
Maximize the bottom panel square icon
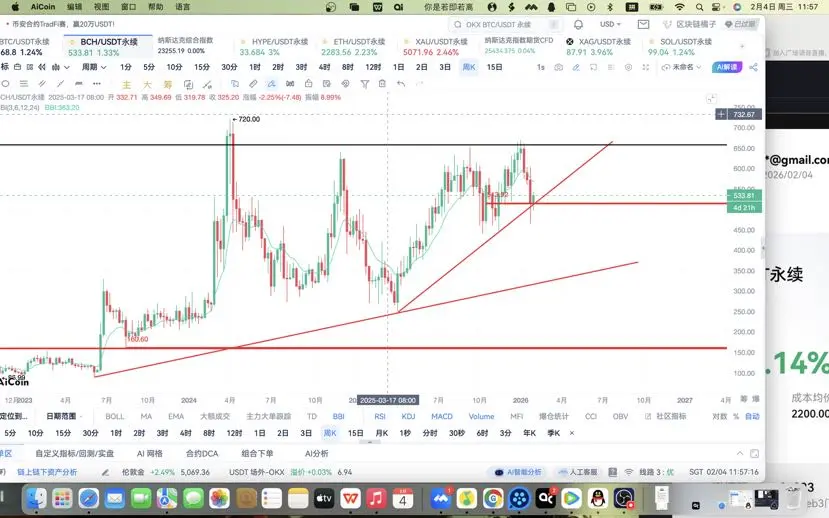click(754, 454)
